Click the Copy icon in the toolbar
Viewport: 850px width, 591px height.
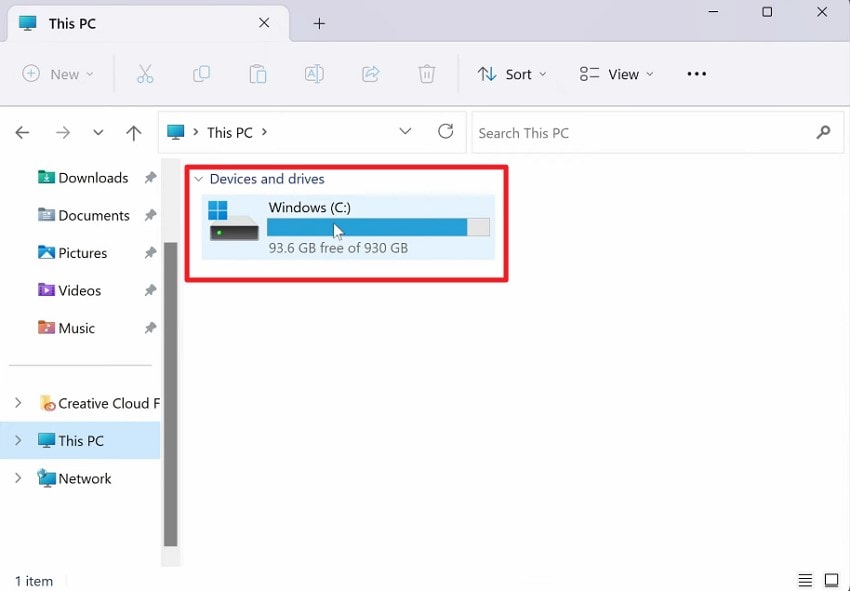(201, 73)
